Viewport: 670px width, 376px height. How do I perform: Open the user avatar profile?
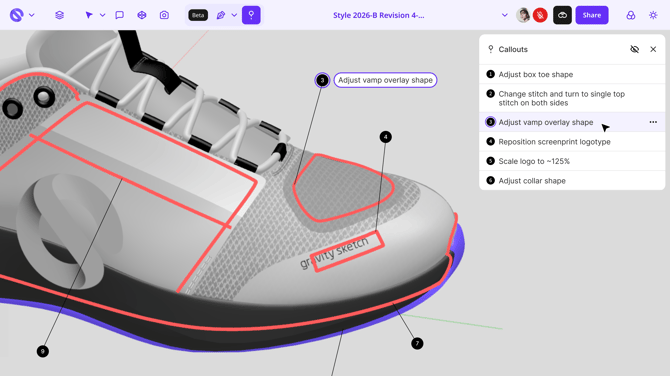pyautogui.click(x=523, y=15)
